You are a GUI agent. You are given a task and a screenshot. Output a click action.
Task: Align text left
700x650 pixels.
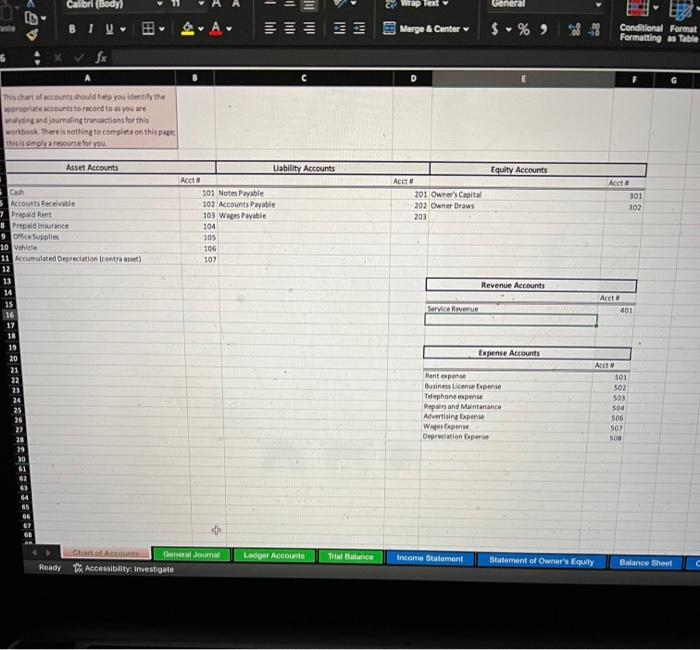(270, 29)
